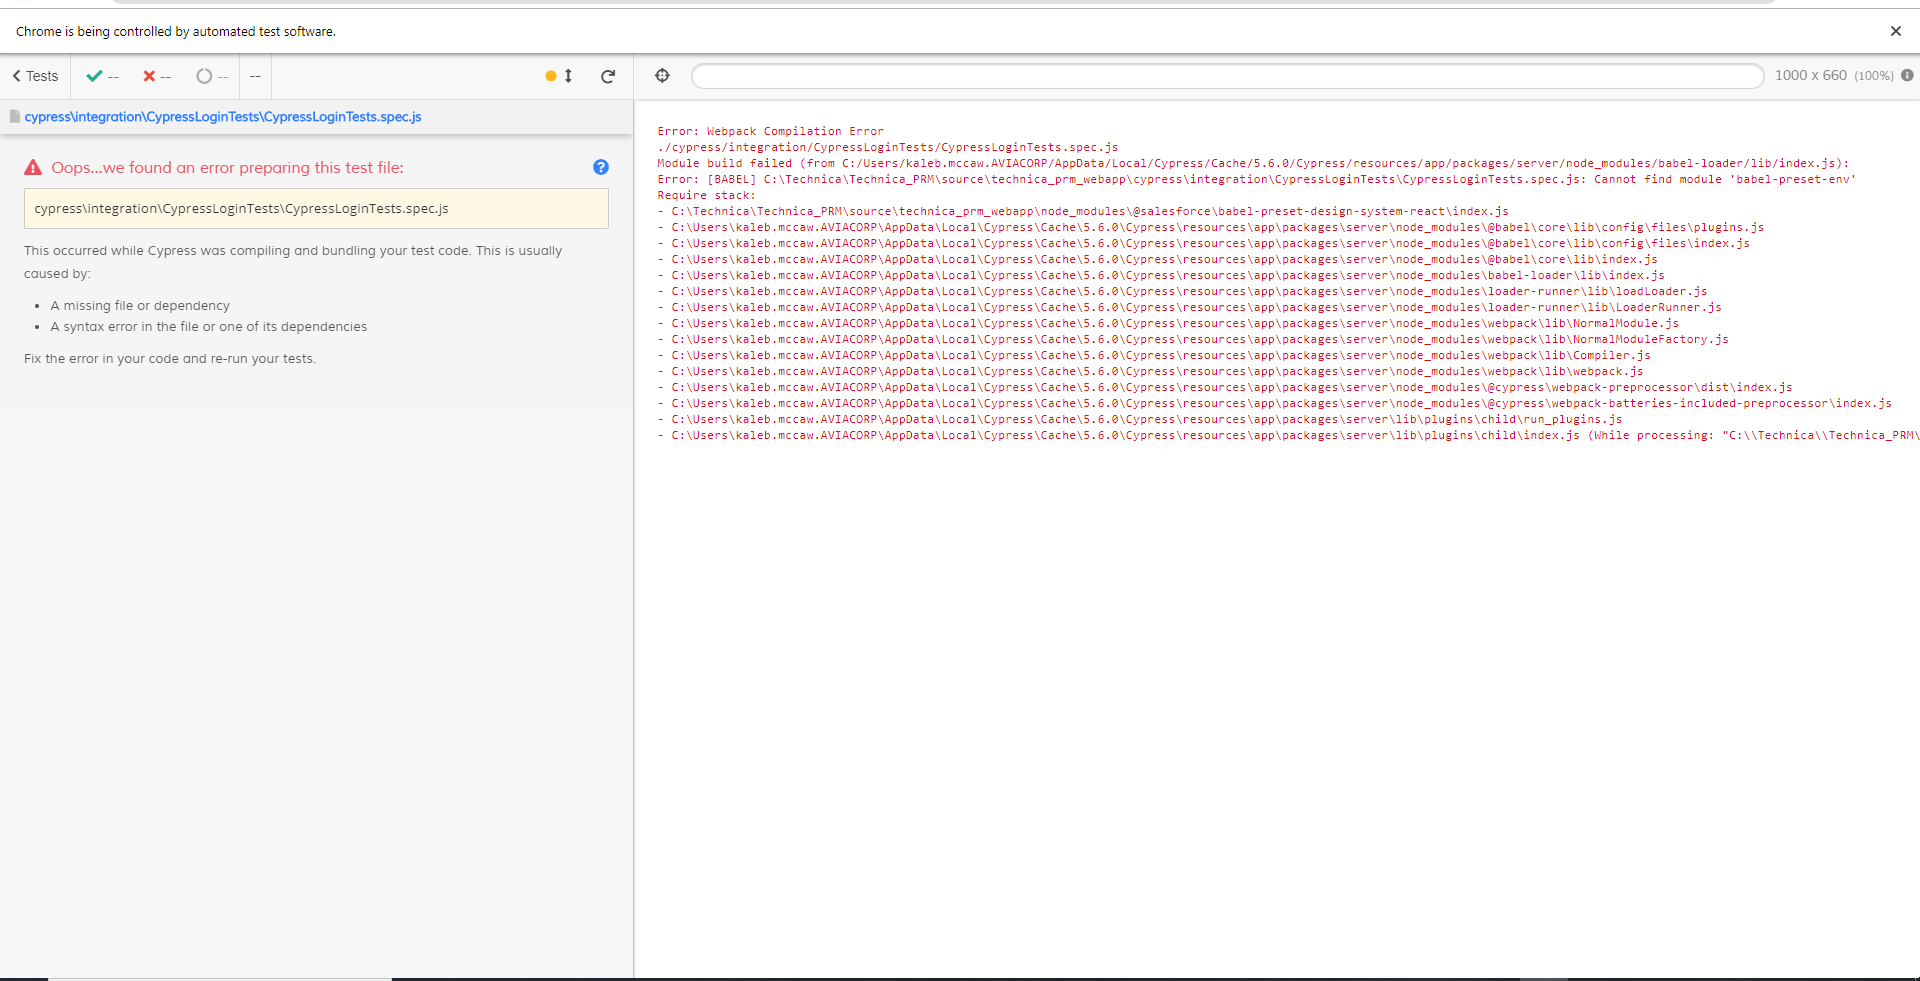Click the 'Require stack:' line
Screen dimensions: 1920x981
point(706,195)
